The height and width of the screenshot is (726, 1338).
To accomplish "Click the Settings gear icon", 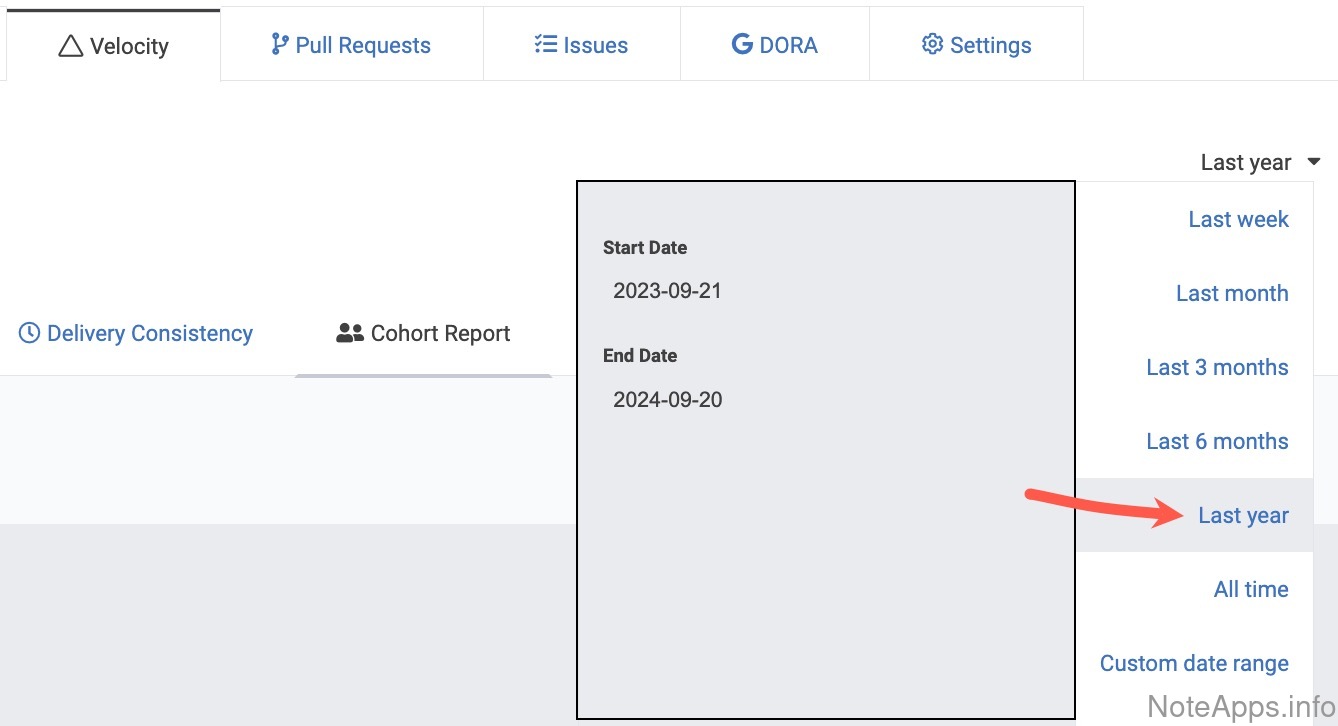I will click(932, 45).
